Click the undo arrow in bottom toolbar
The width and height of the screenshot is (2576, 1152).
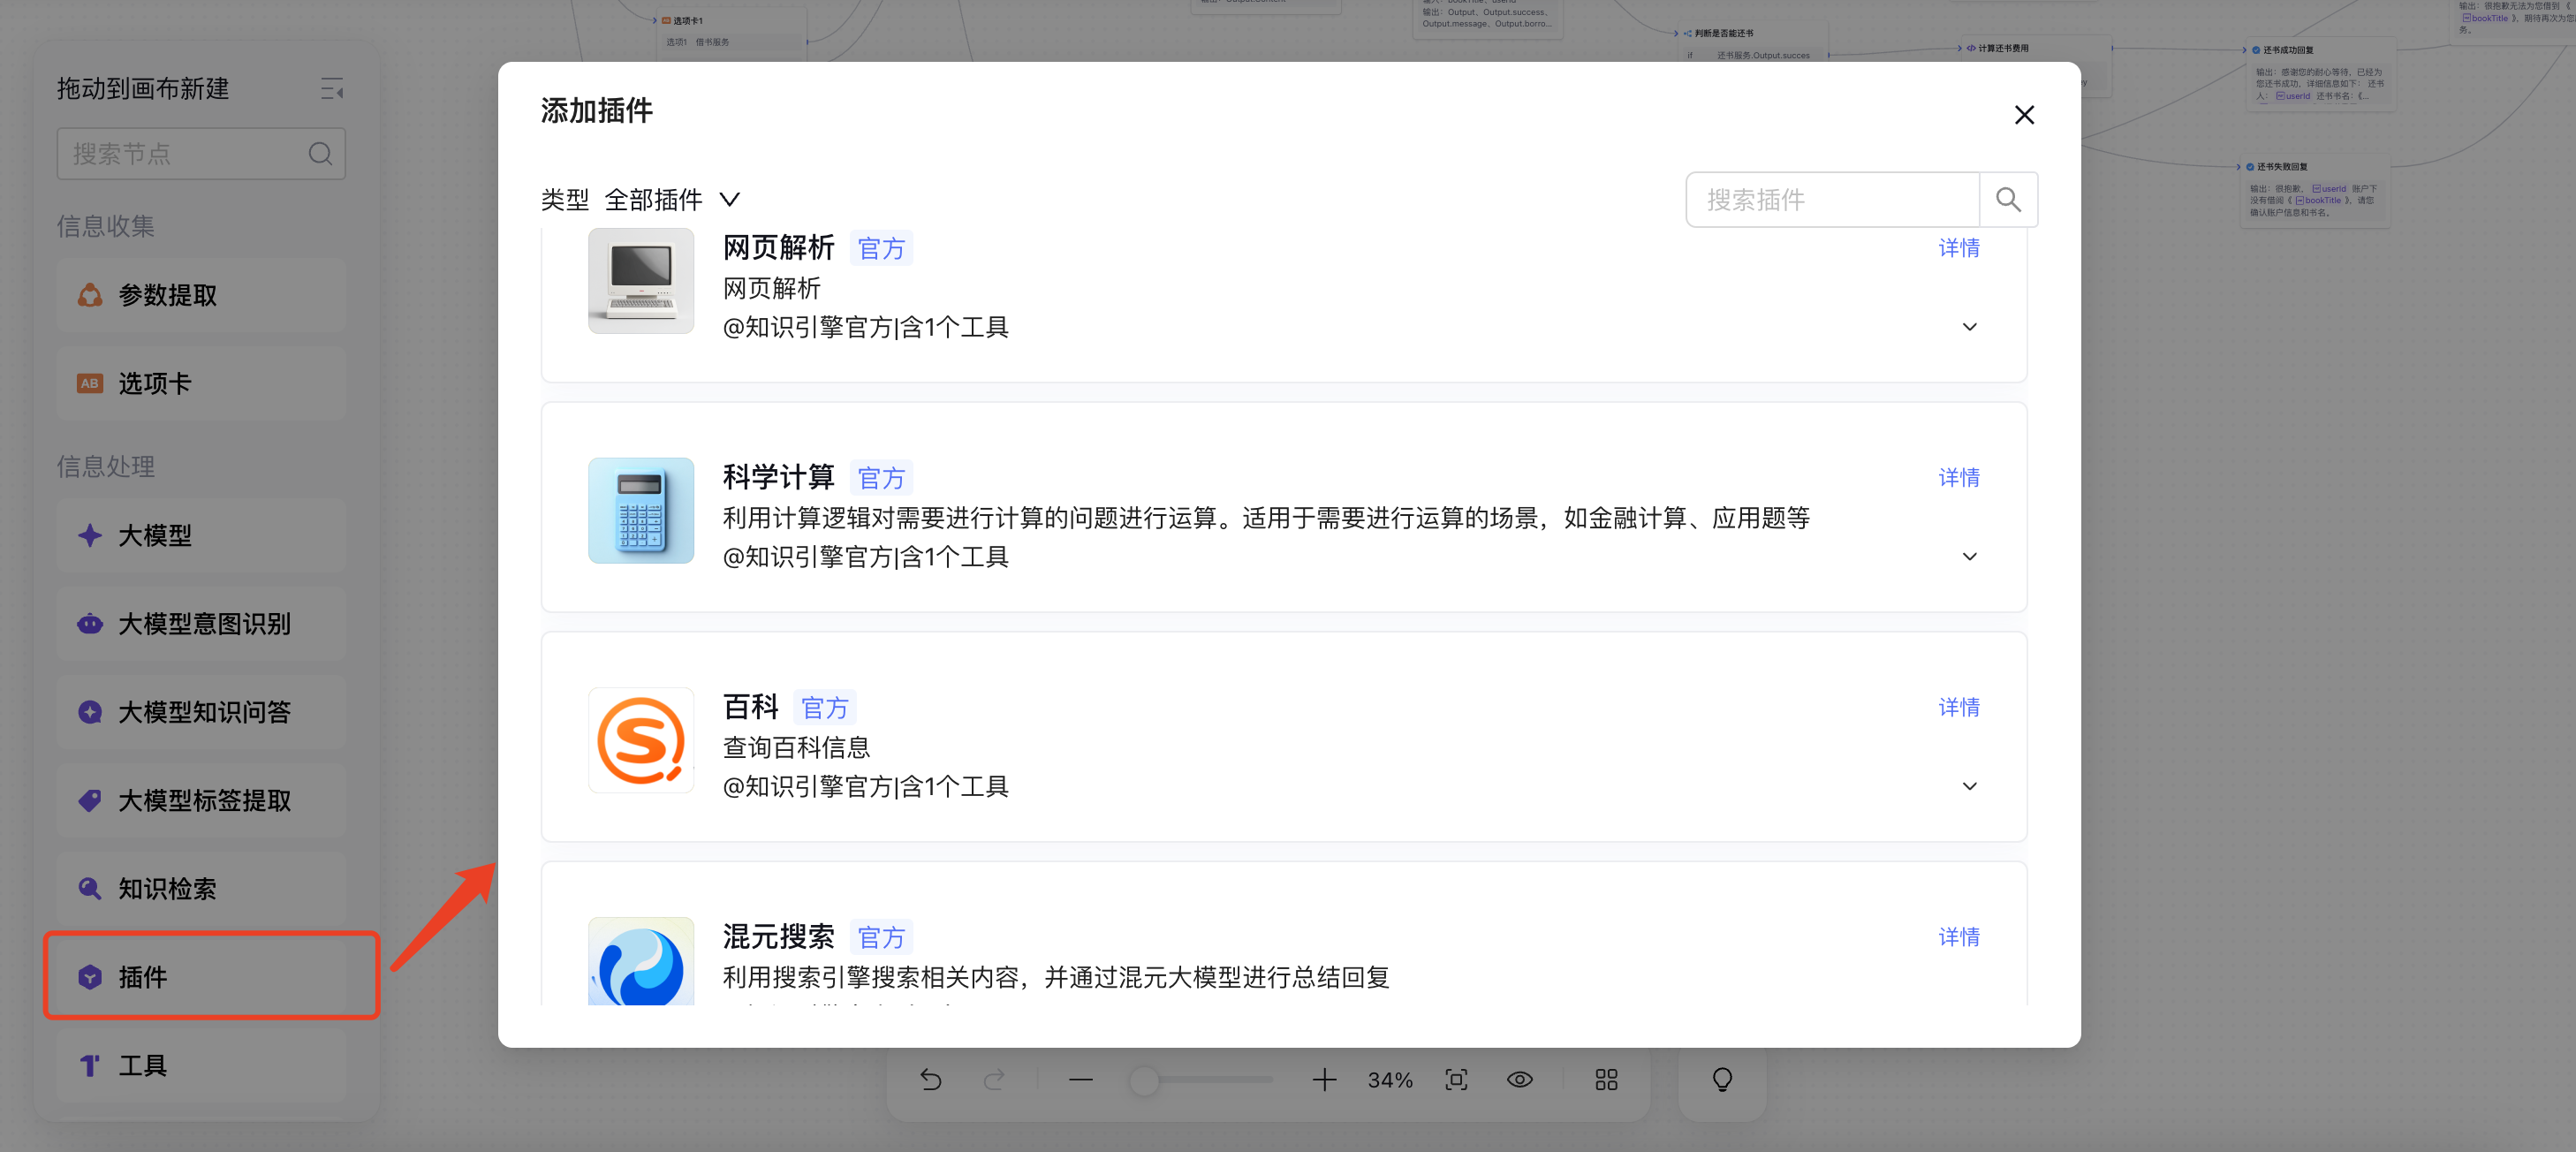(x=930, y=1080)
